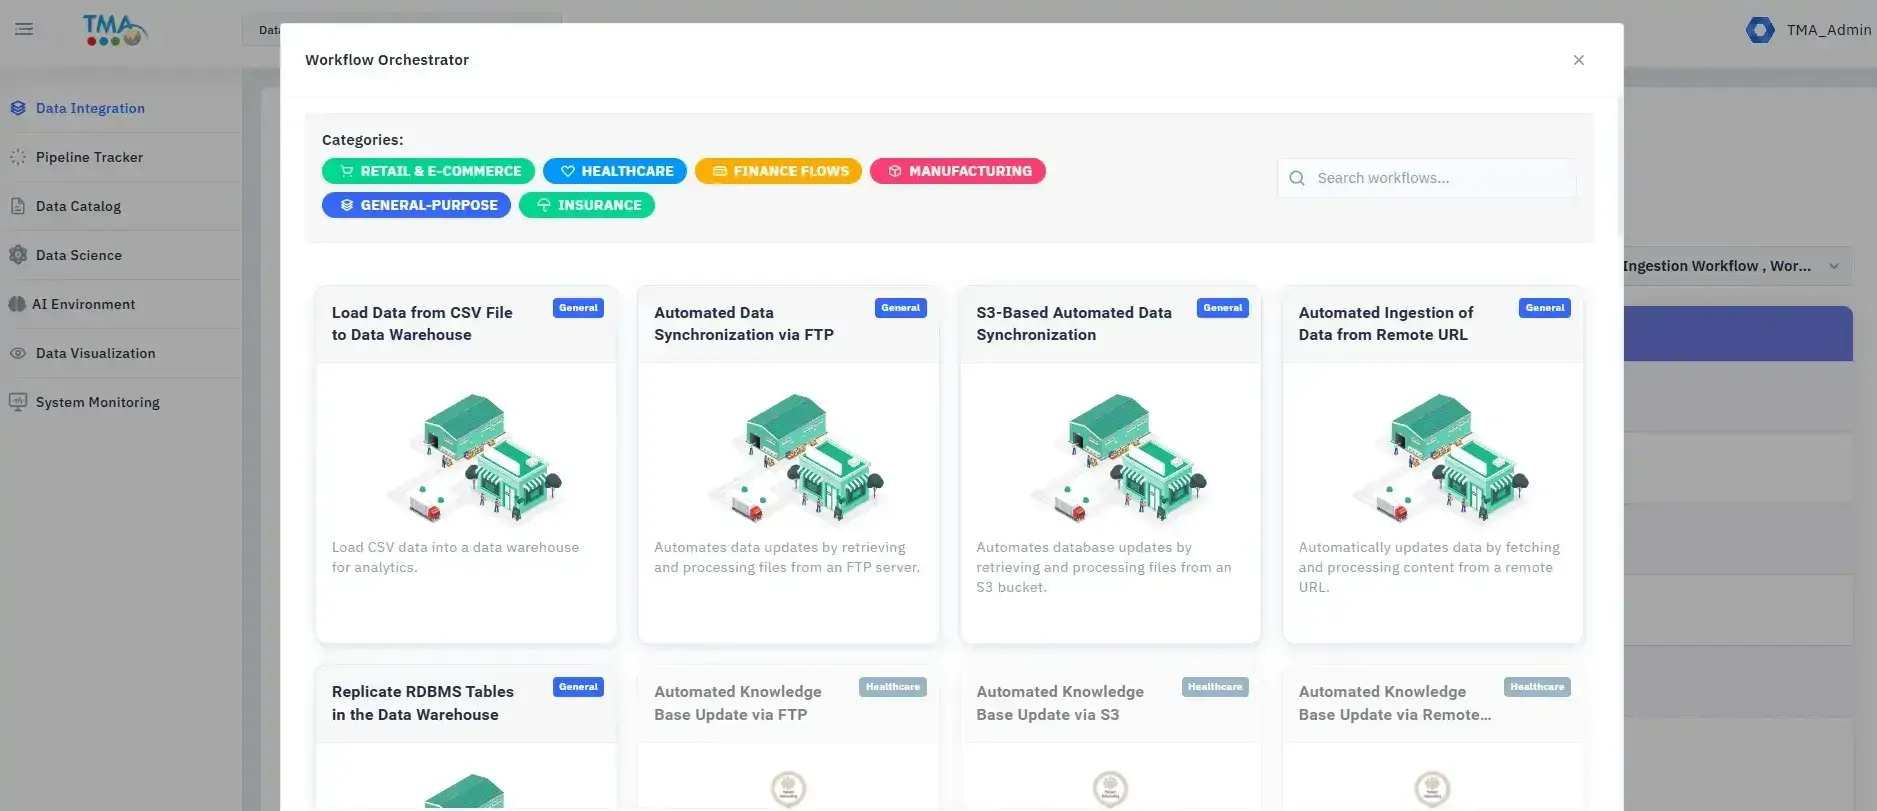
Task: Open System Monitoring in the sidebar
Action: pyautogui.click(x=97, y=402)
